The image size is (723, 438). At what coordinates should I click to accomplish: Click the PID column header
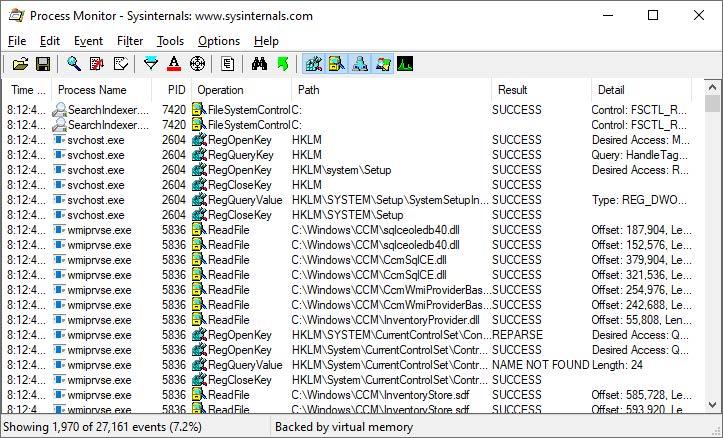(x=172, y=90)
